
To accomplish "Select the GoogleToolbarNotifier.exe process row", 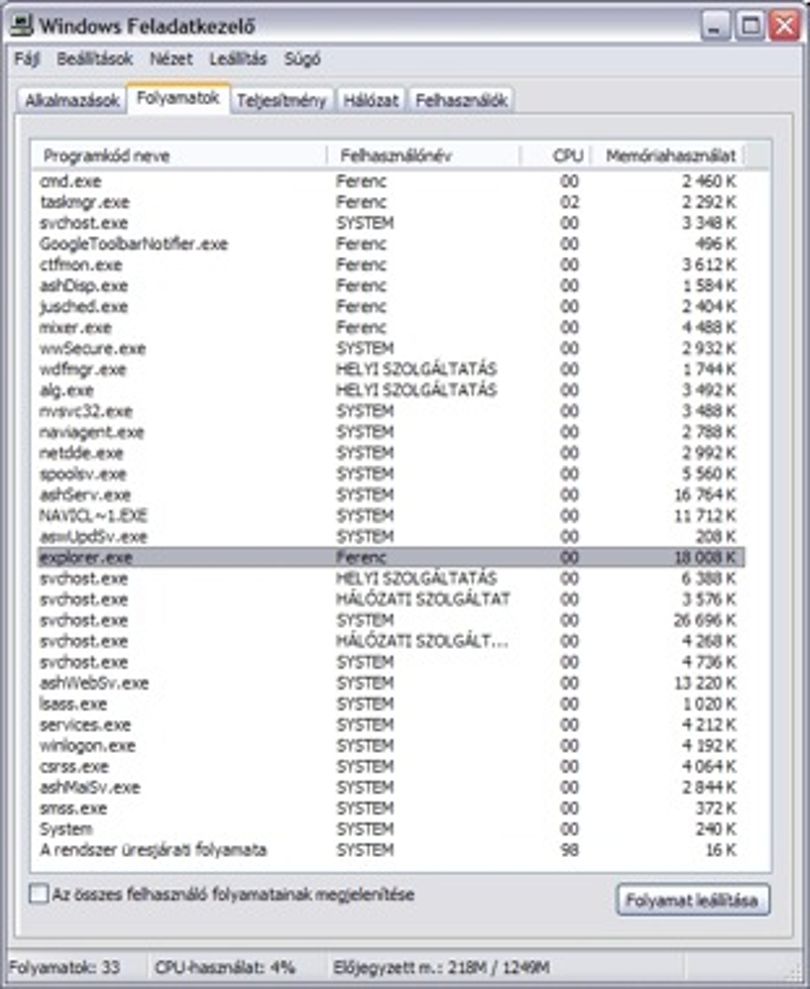I will [x=389, y=244].
